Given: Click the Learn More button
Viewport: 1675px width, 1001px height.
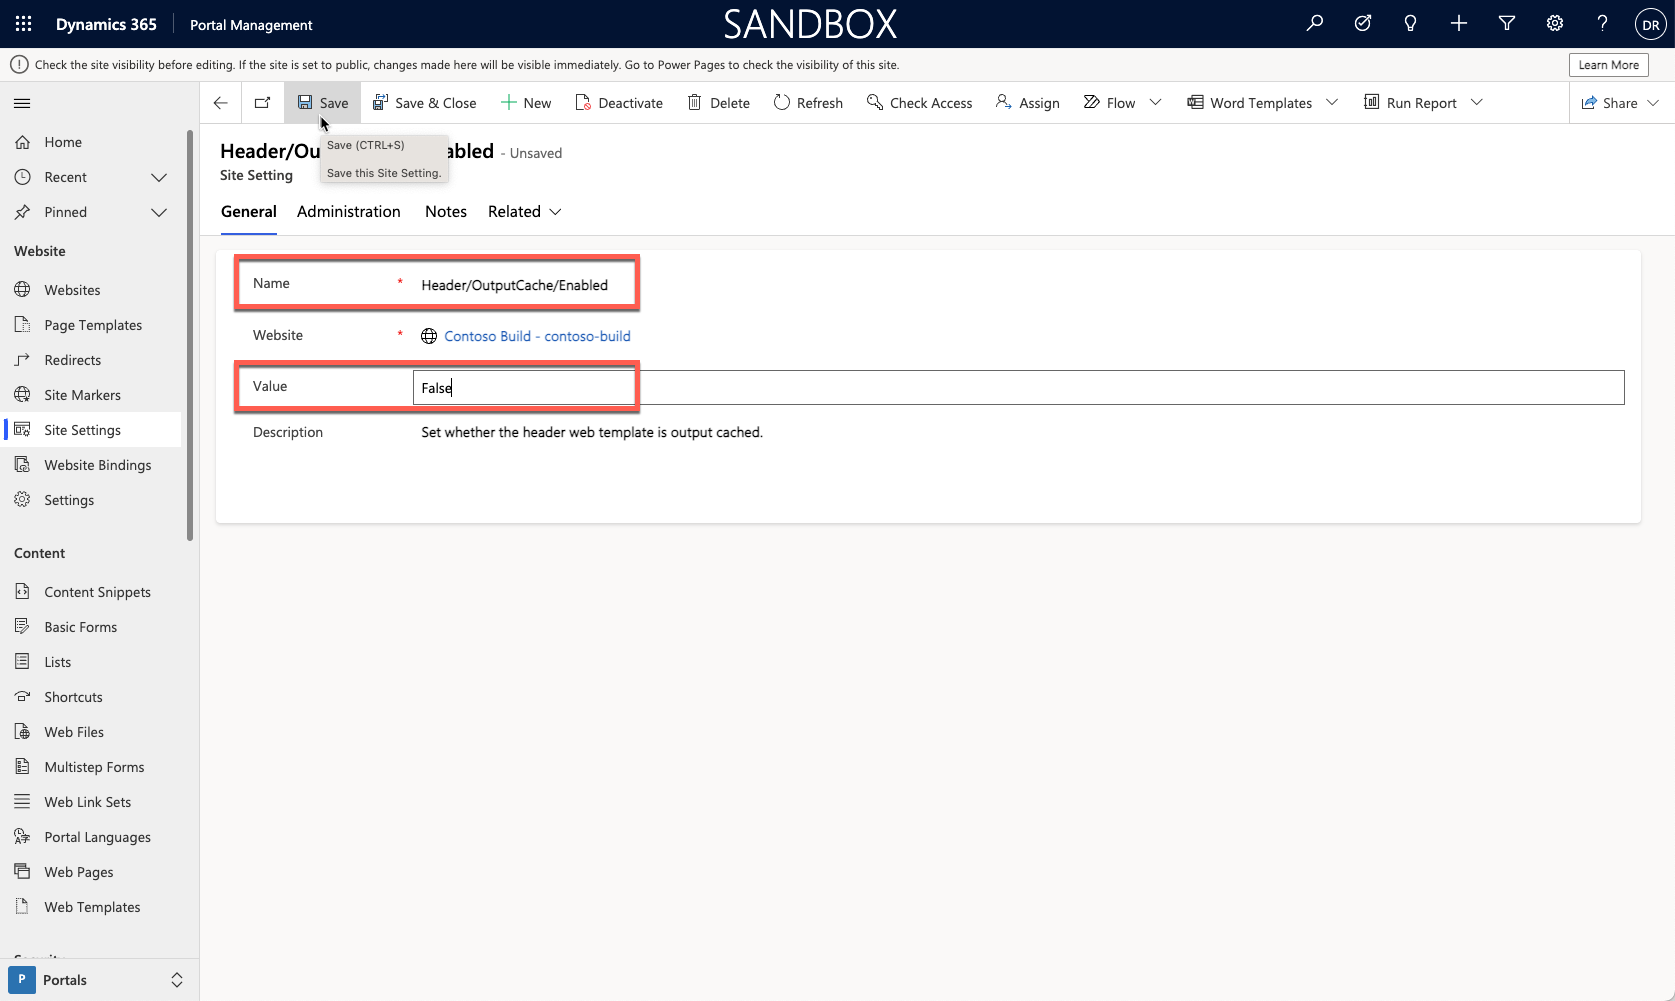Looking at the screenshot, I should [x=1607, y=64].
